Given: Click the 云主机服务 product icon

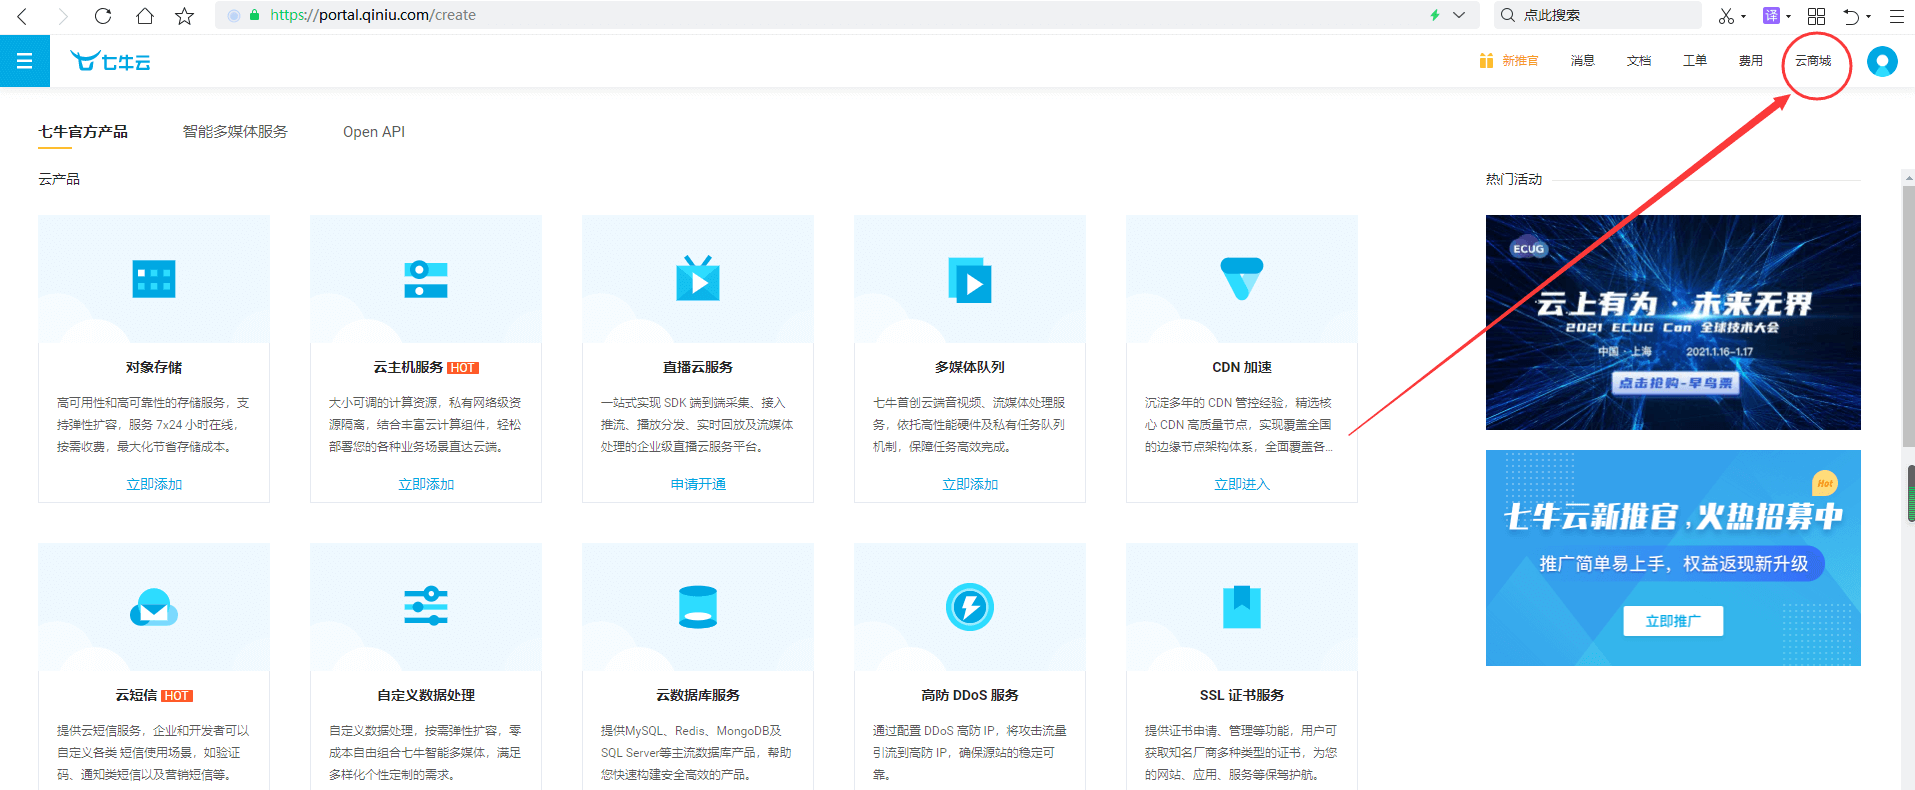Looking at the screenshot, I should pyautogui.click(x=426, y=279).
